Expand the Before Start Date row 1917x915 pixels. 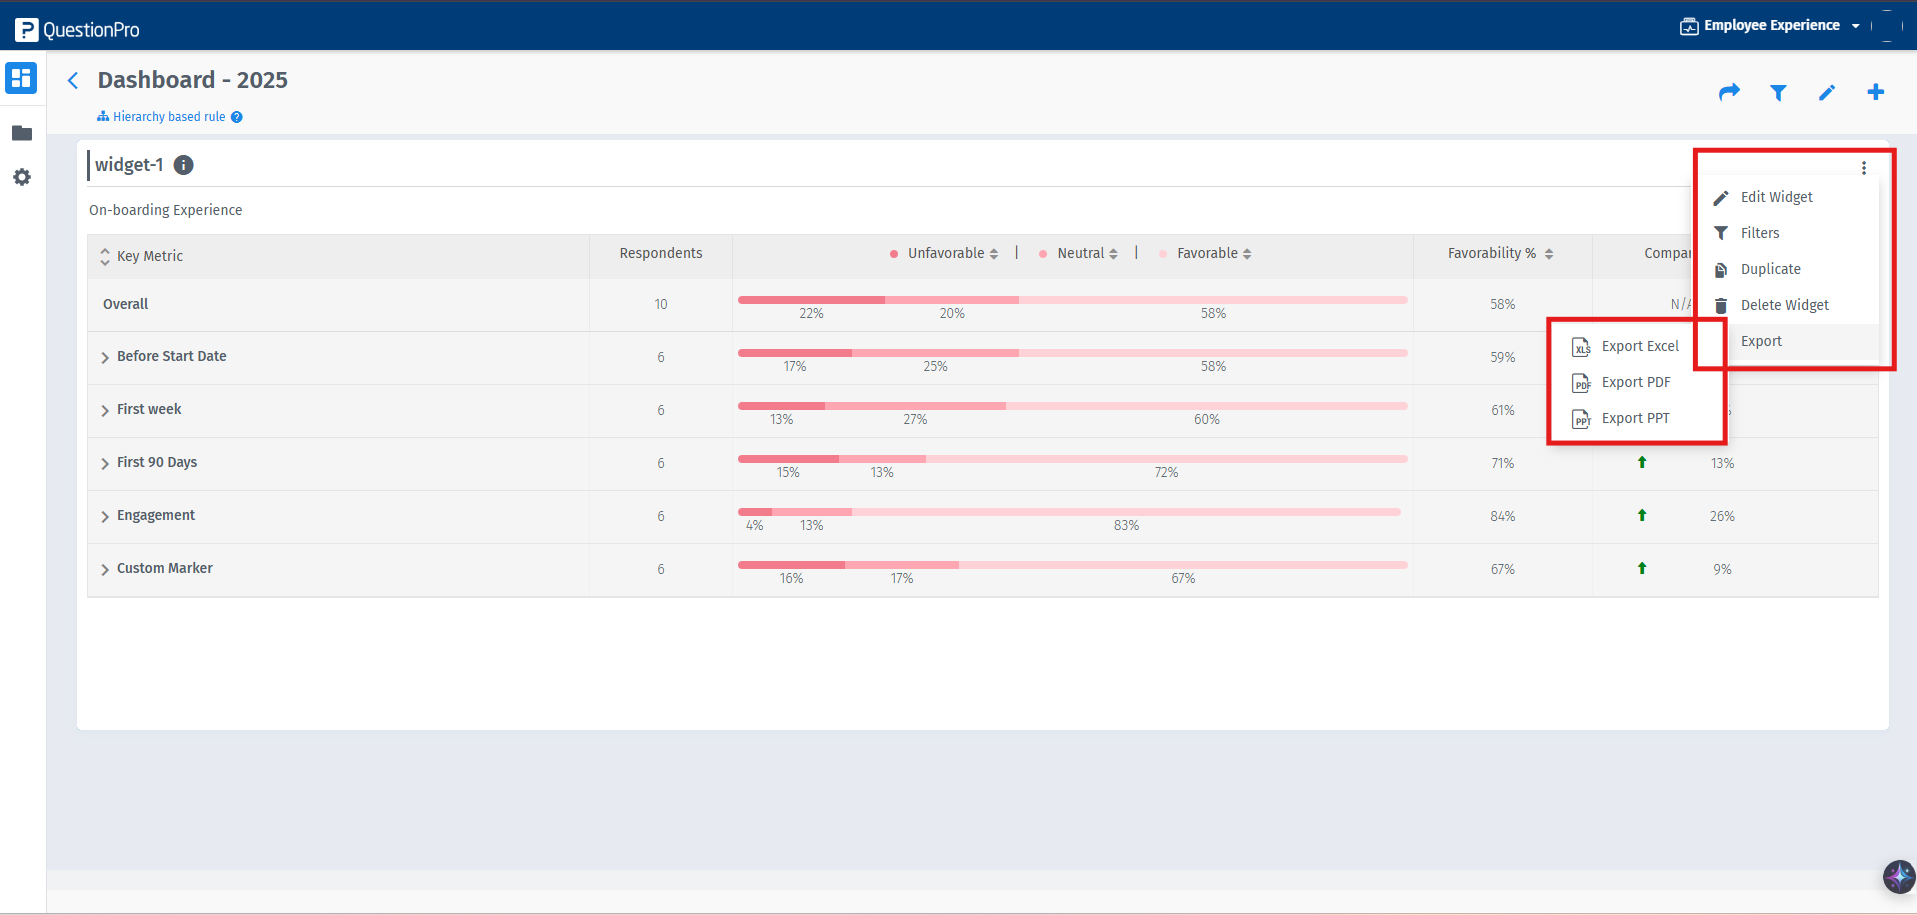point(106,356)
